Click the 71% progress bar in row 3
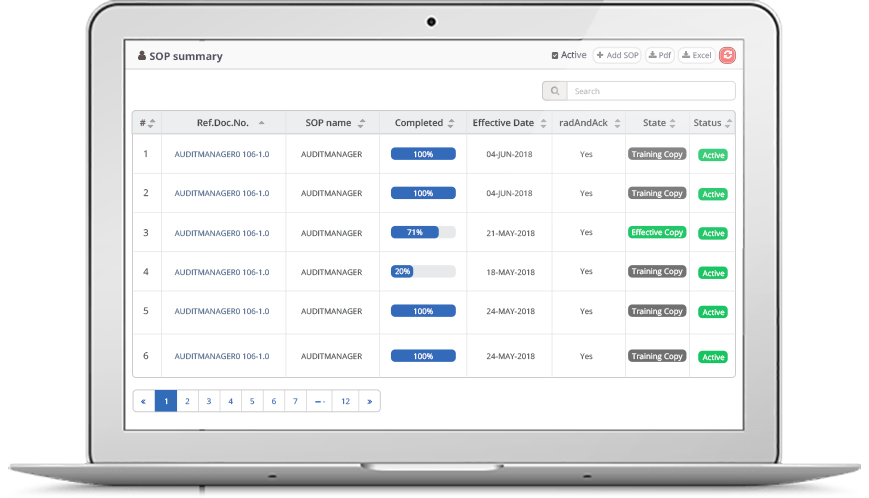The image size is (869, 498). [423, 232]
